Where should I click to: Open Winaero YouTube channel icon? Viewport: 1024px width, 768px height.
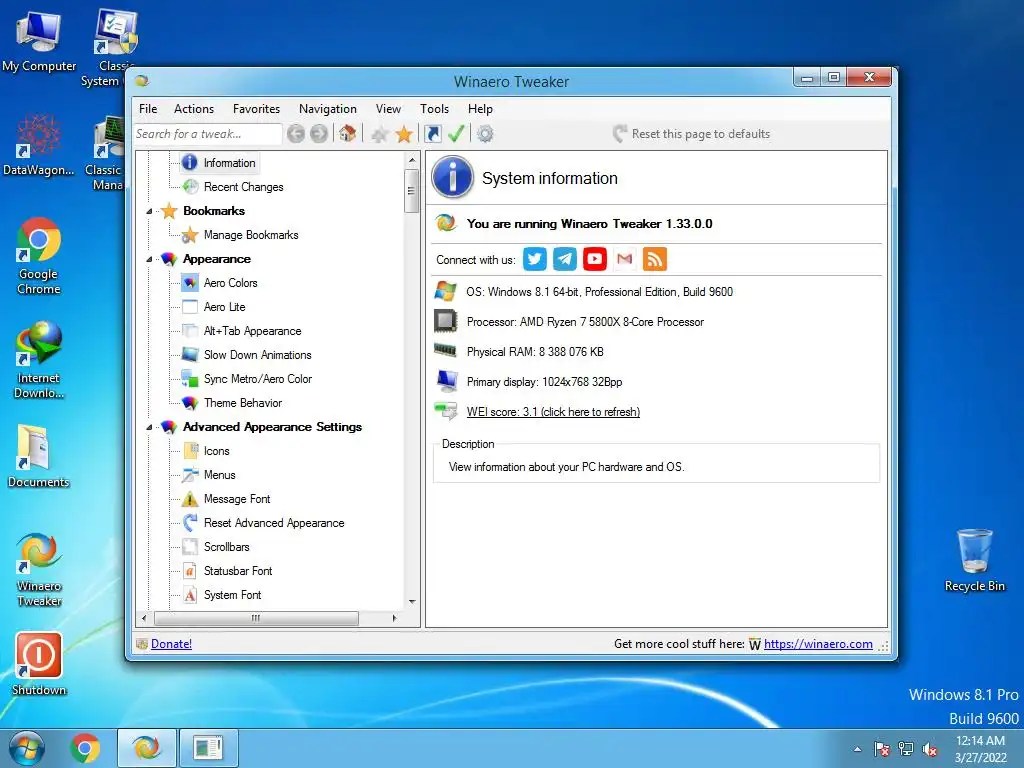click(595, 259)
